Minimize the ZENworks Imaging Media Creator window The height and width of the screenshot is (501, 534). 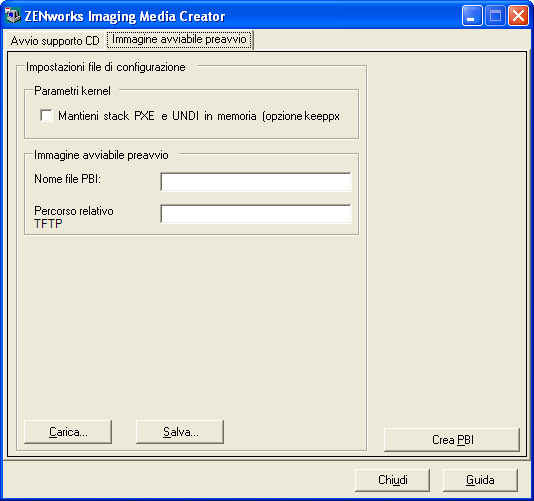pos(472,16)
